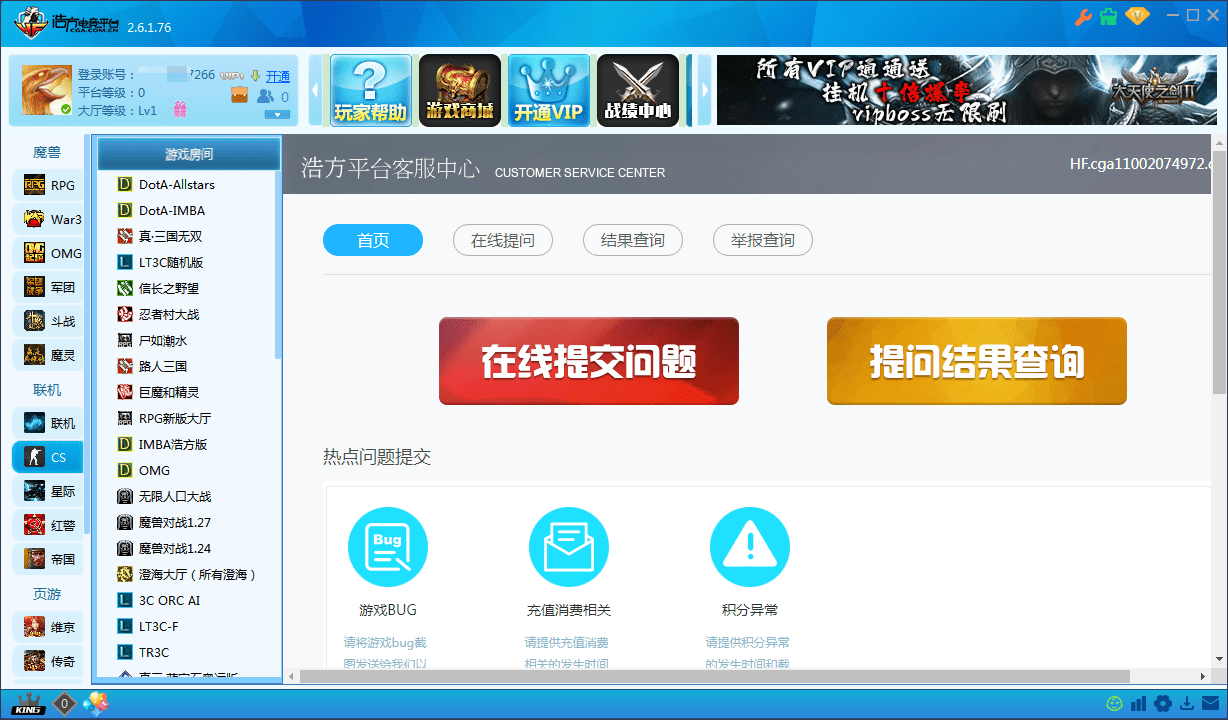Switch to the 在线提问 tab

click(x=503, y=240)
